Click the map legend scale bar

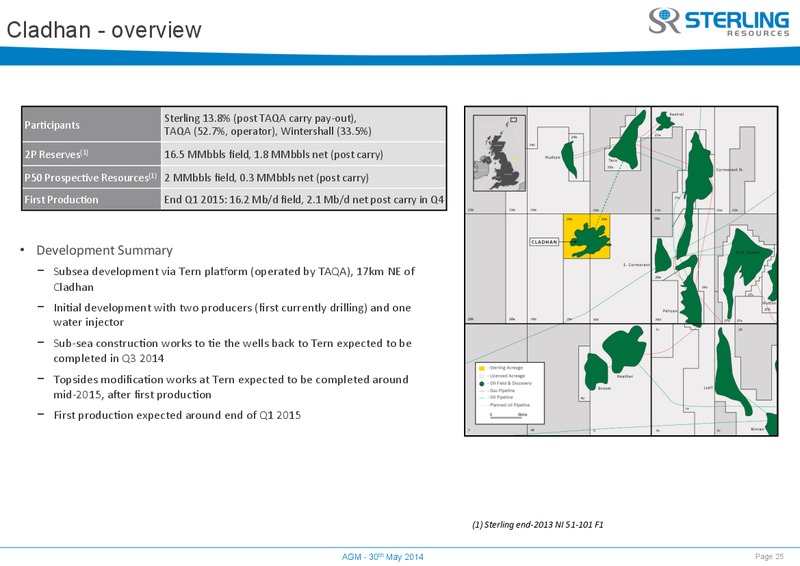506,417
